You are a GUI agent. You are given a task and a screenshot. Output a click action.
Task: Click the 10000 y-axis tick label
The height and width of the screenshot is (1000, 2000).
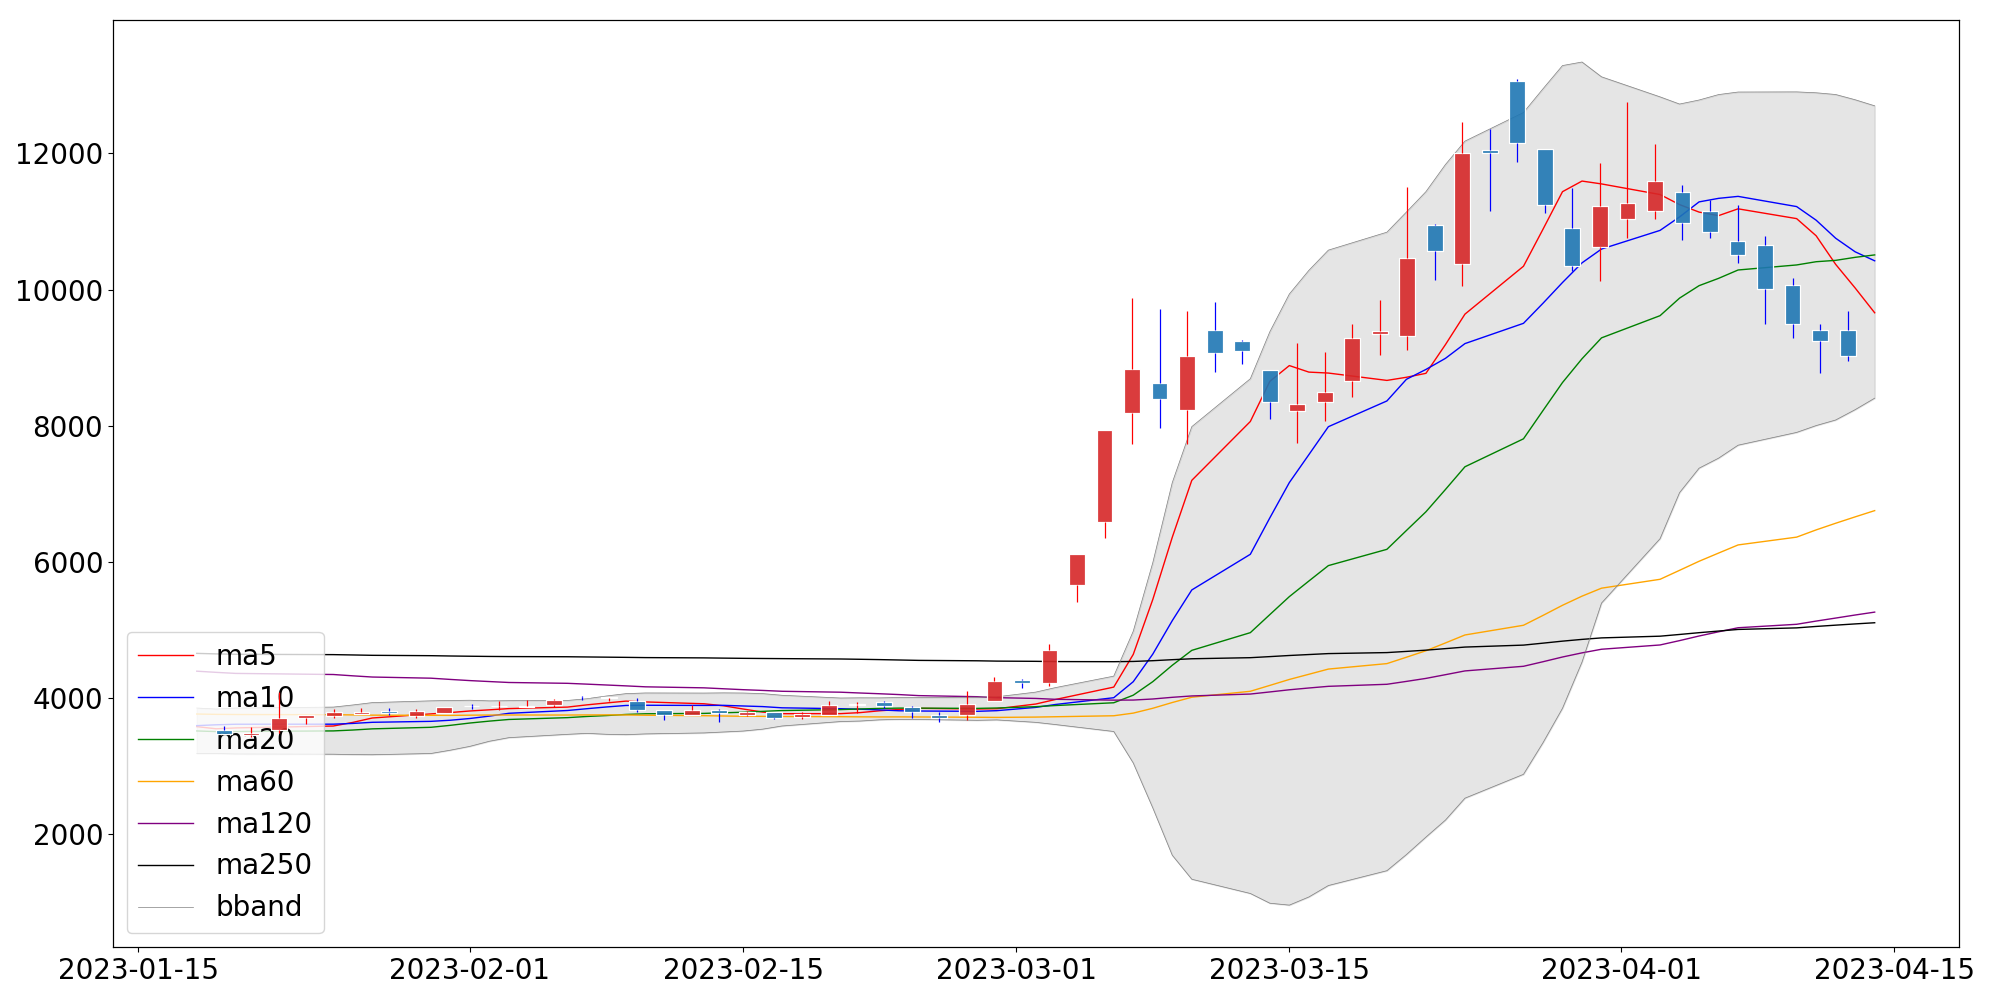pos(59,291)
